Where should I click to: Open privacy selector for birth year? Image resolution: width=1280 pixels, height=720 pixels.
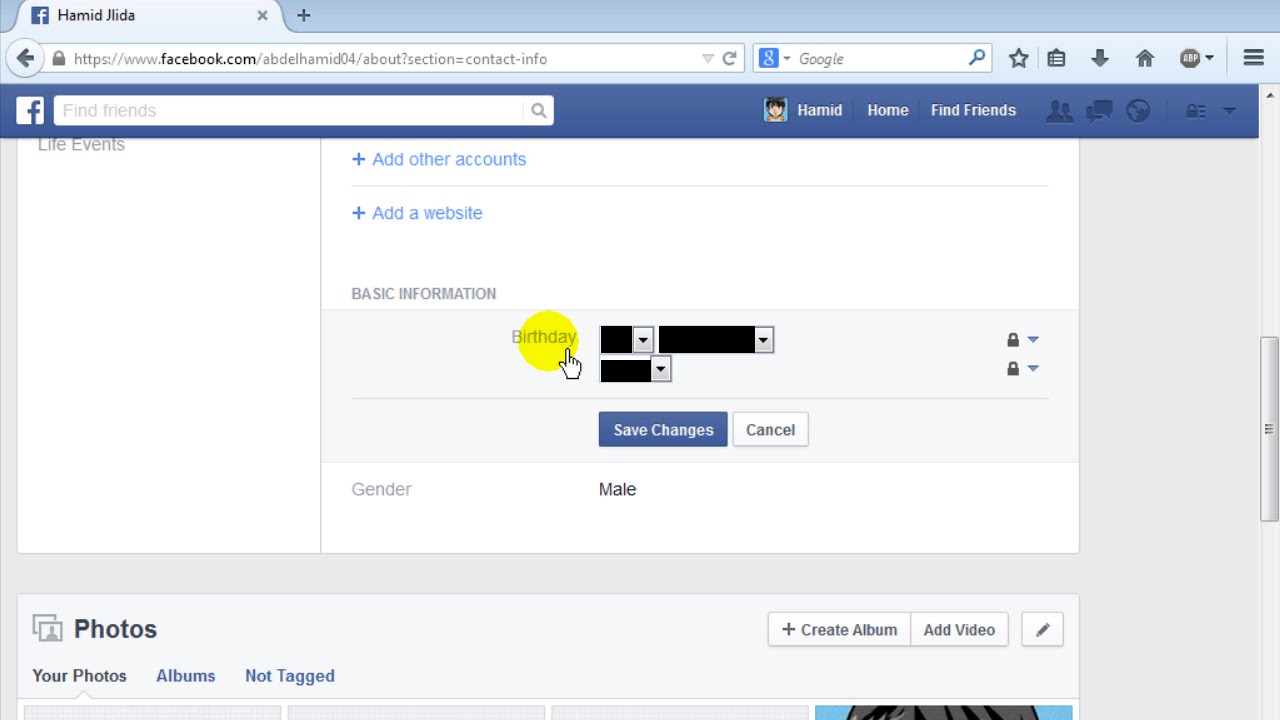[x=1022, y=369]
